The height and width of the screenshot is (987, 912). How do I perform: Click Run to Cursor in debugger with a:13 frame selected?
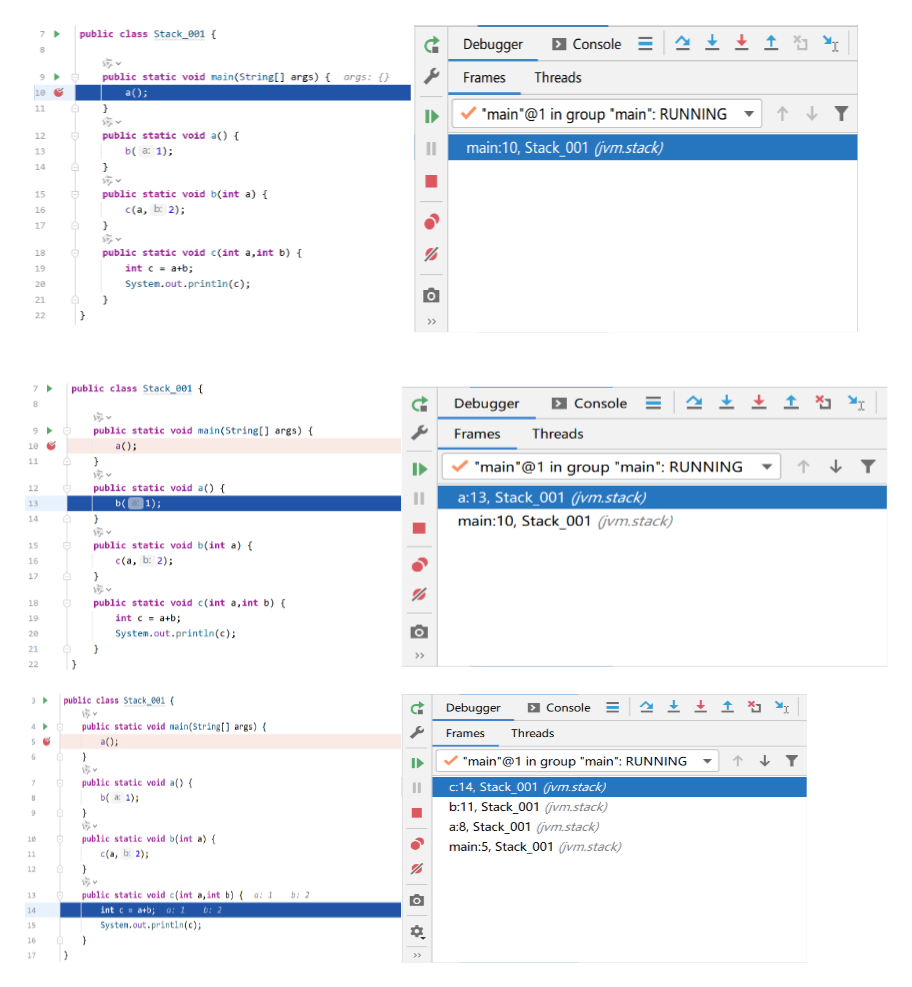coord(856,402)
